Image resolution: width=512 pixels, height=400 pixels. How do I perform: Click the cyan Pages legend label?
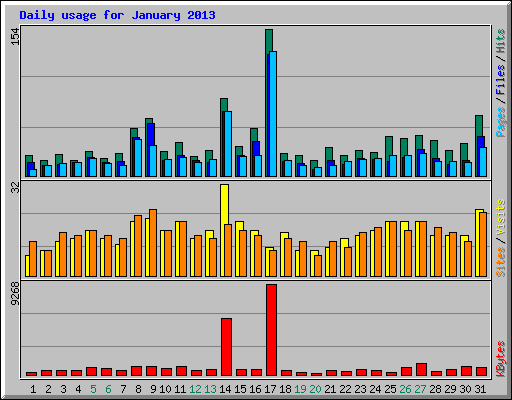pyautogui.click(x=501, y=122)
